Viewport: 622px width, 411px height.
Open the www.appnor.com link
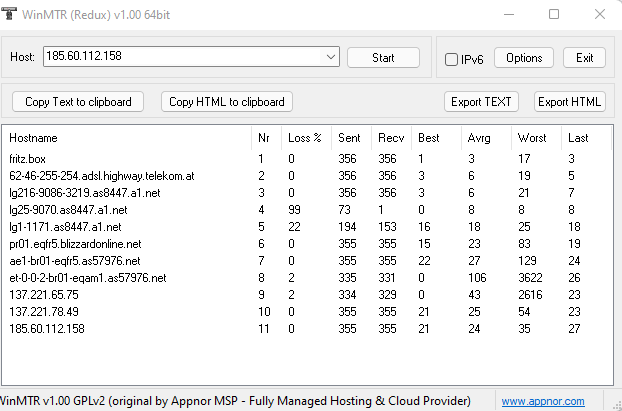pos(543,401)
